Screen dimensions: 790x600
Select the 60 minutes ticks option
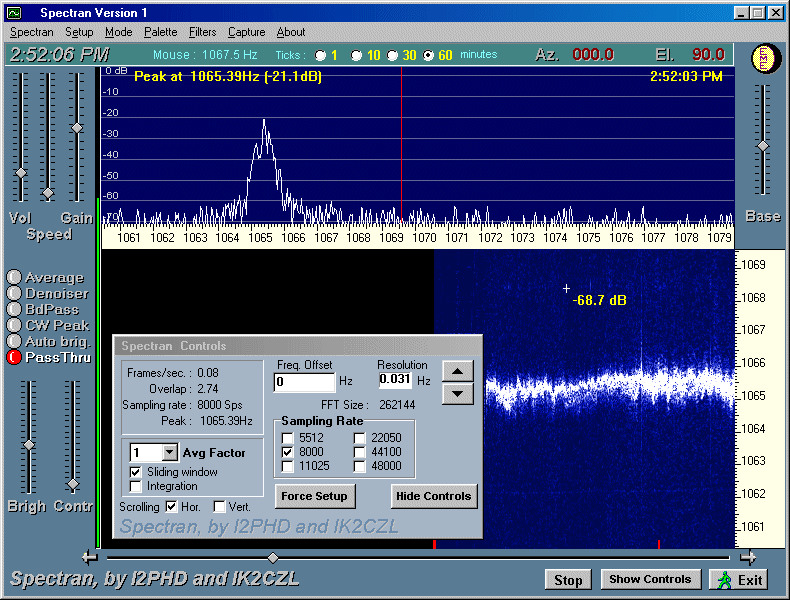pyautogui.click(x=428, y=55)
